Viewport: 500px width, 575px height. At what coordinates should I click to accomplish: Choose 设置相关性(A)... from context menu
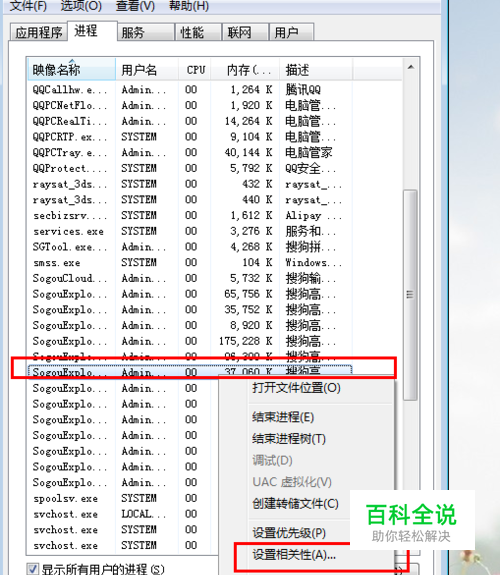pos(294,554)
